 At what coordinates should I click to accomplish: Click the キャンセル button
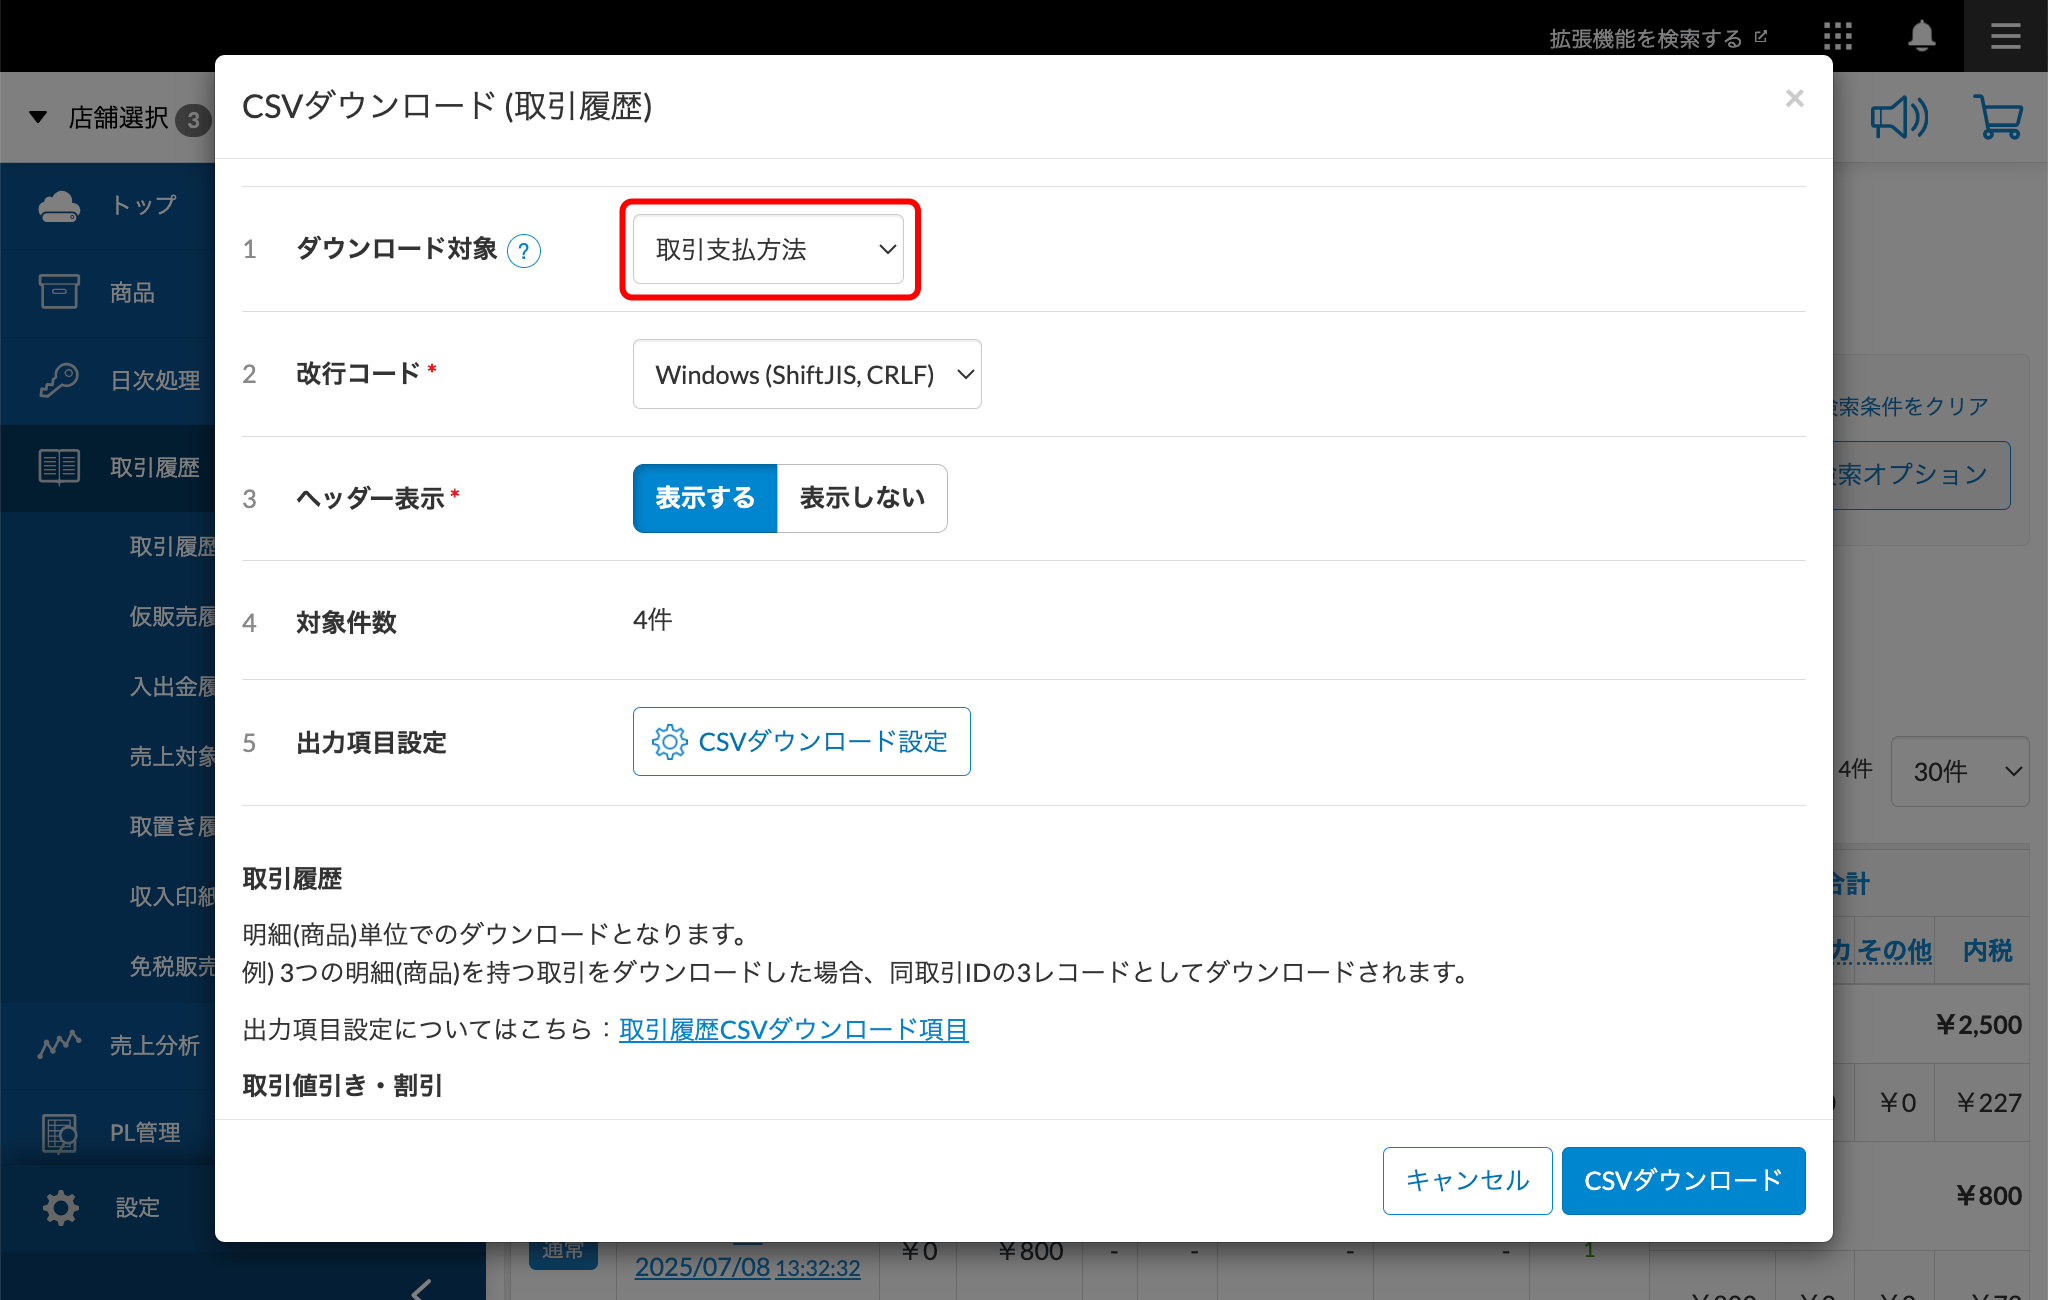[1467, 1181]
